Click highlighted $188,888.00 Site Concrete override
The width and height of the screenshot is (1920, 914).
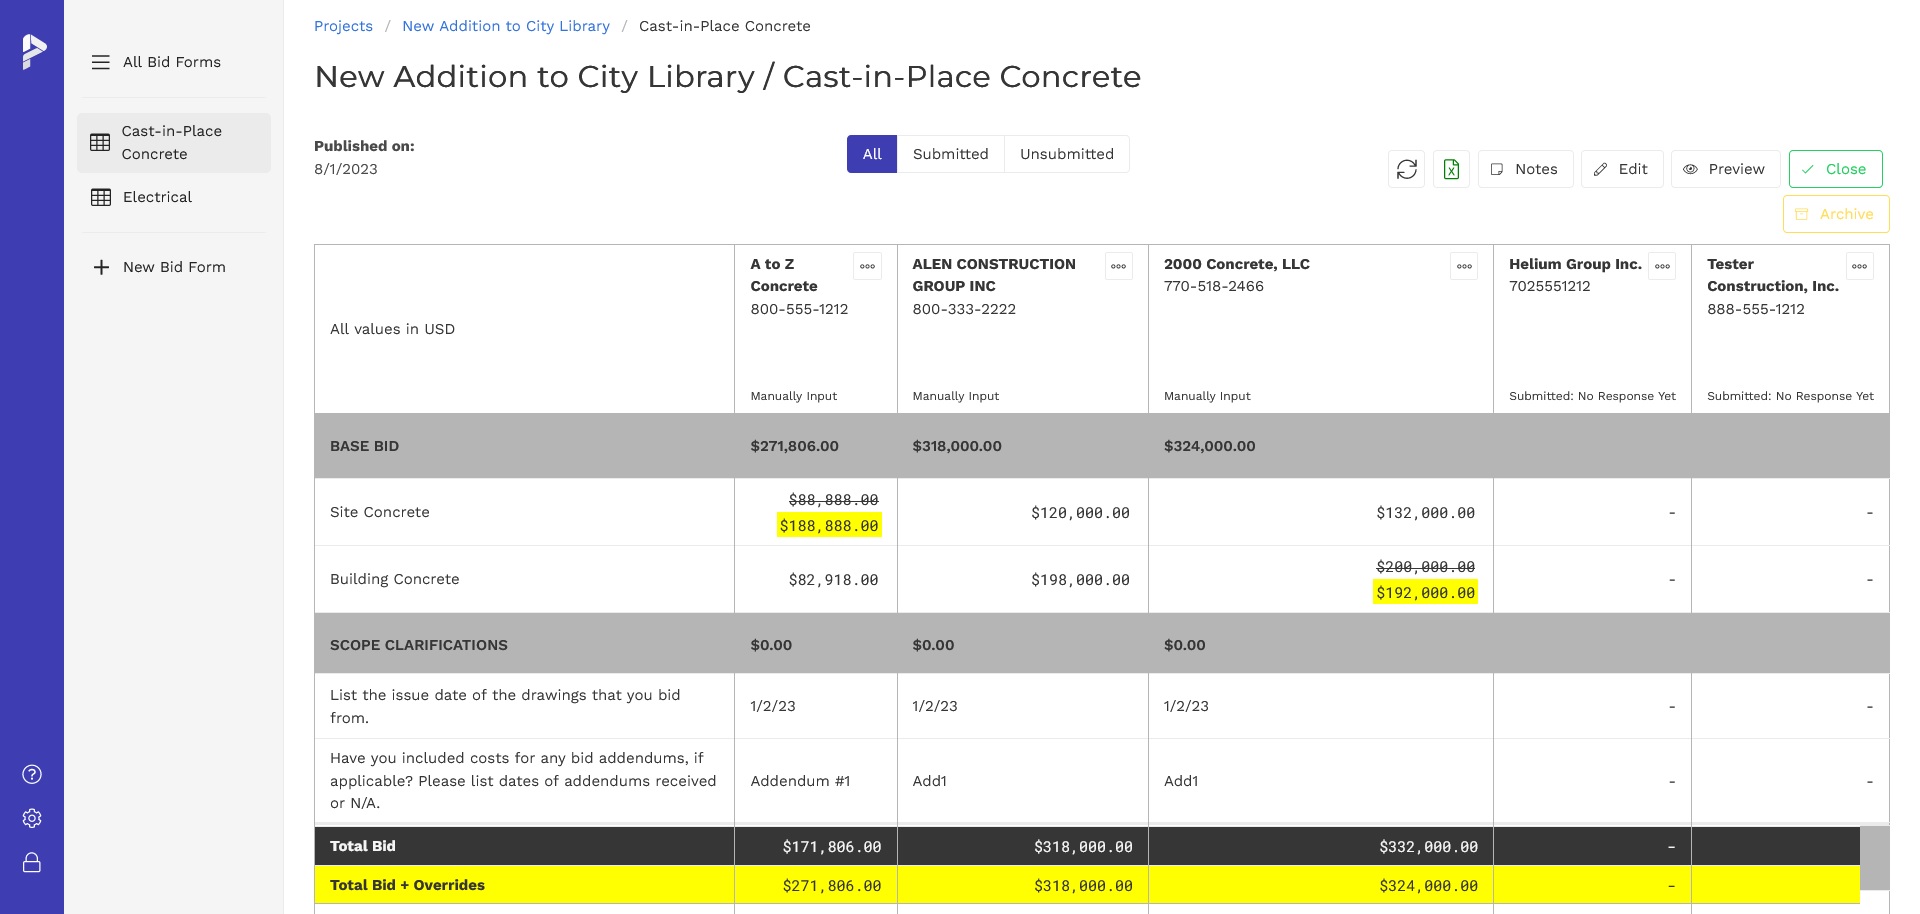(x=829, y=526)
